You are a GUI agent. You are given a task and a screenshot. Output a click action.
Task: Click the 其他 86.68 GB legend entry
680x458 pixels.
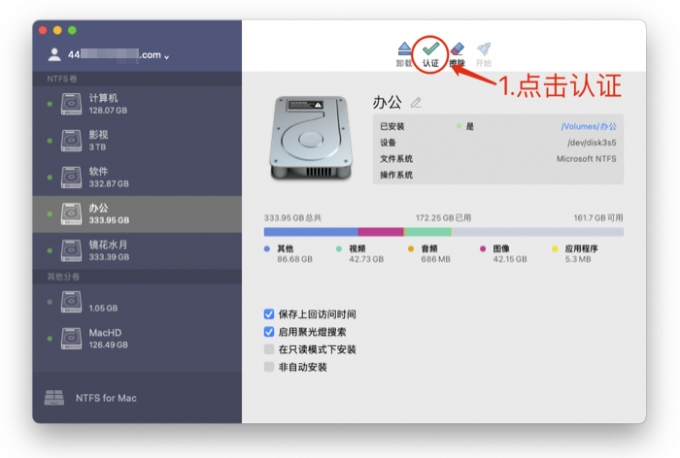pyautogui.click(x=288, y=254)
